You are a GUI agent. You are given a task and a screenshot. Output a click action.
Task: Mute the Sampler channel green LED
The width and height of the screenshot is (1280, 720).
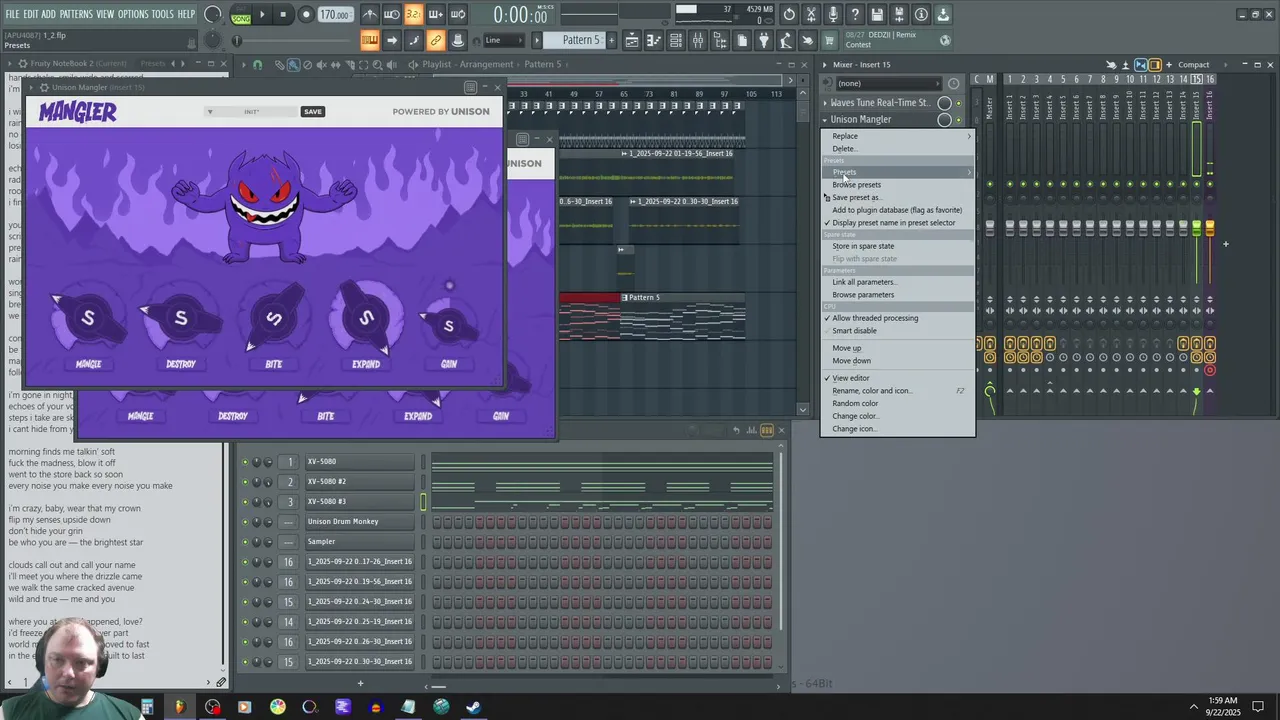245,542
